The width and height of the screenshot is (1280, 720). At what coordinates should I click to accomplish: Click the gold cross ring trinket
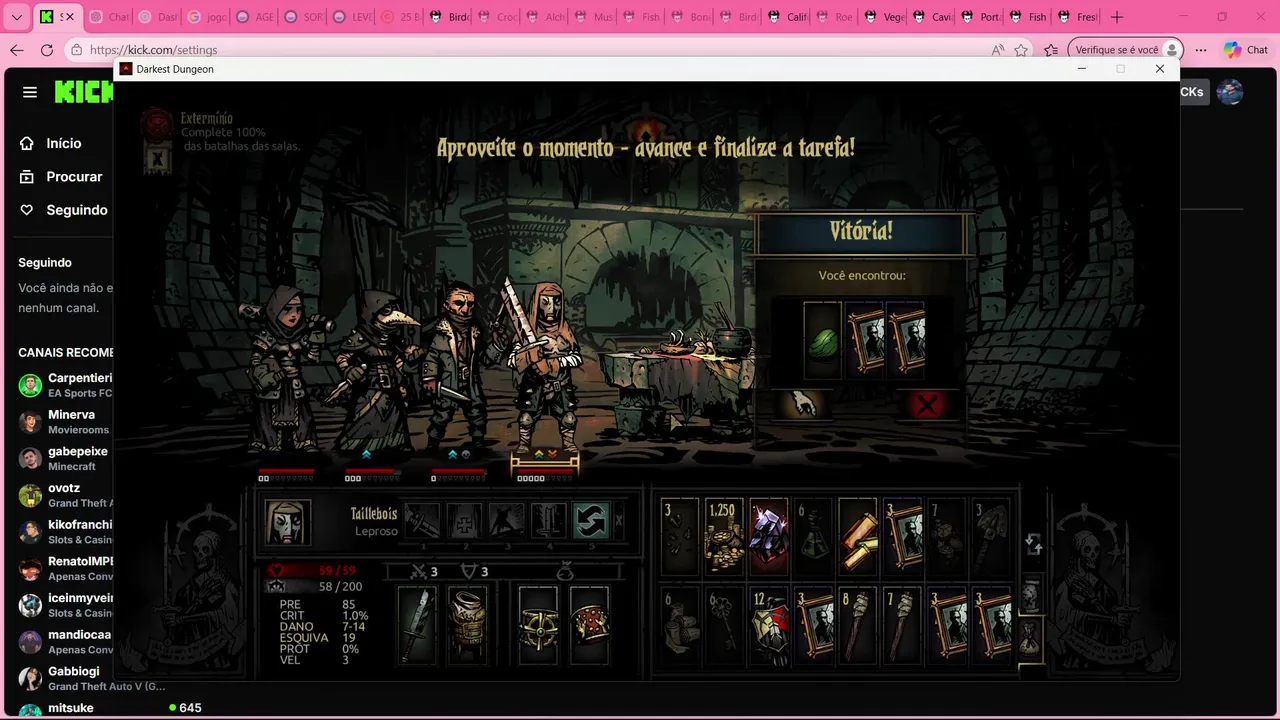point(538,625)
